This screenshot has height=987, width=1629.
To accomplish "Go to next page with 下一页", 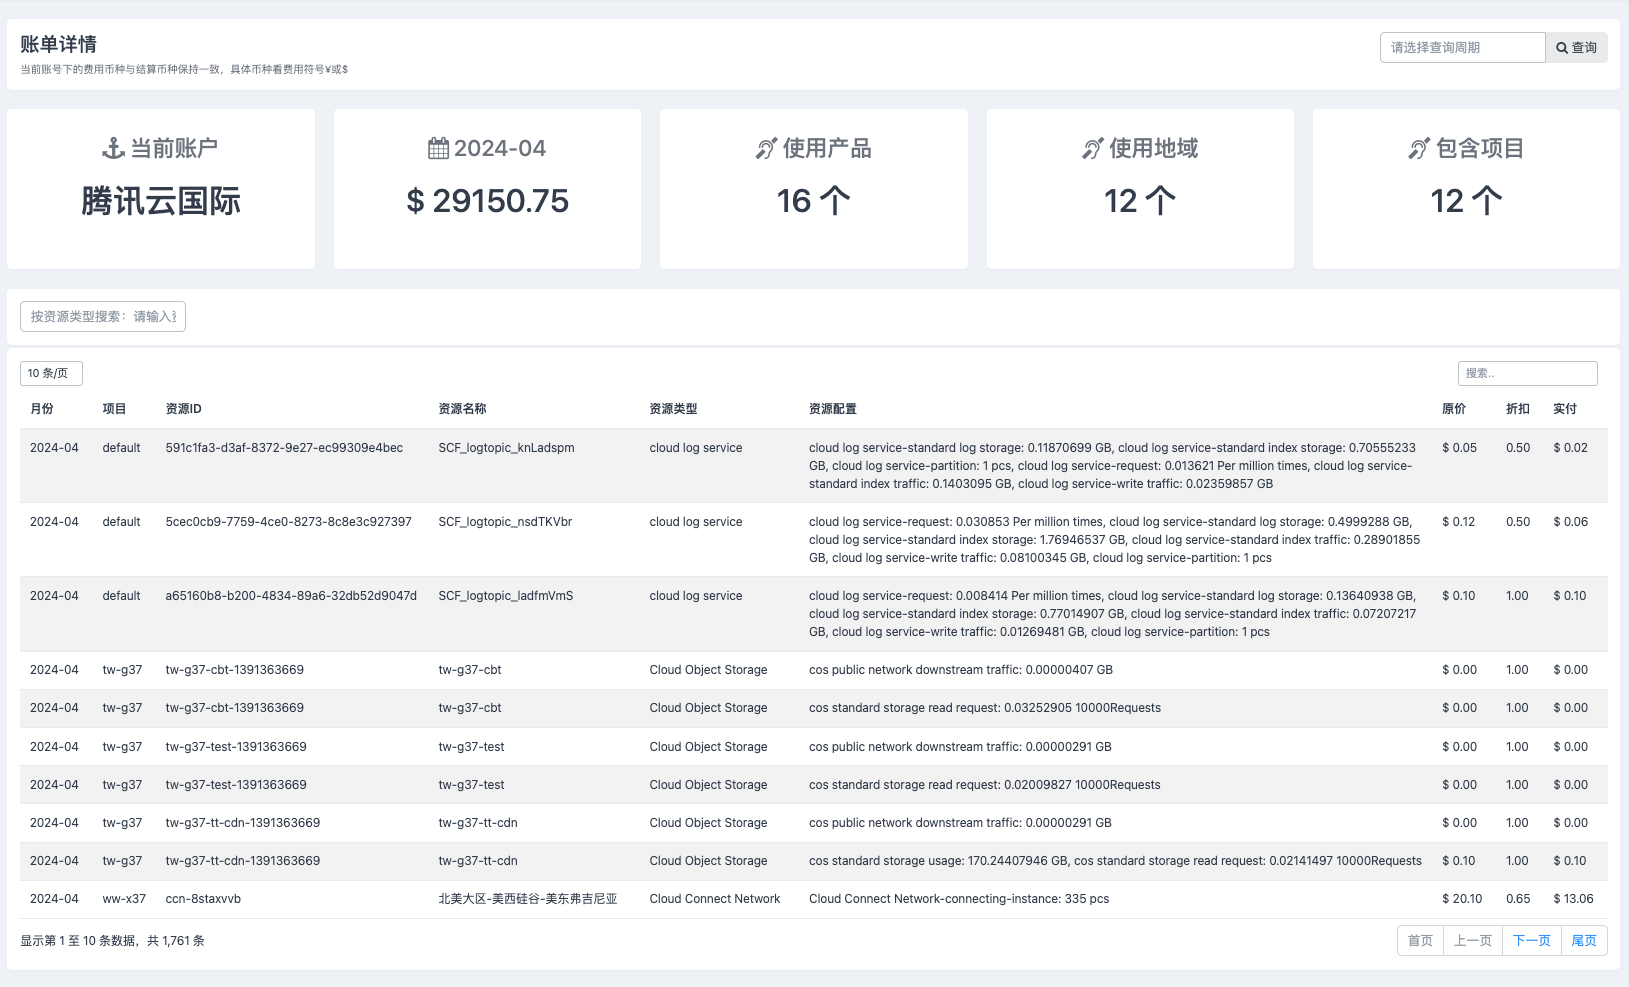I will [1531, 941].
